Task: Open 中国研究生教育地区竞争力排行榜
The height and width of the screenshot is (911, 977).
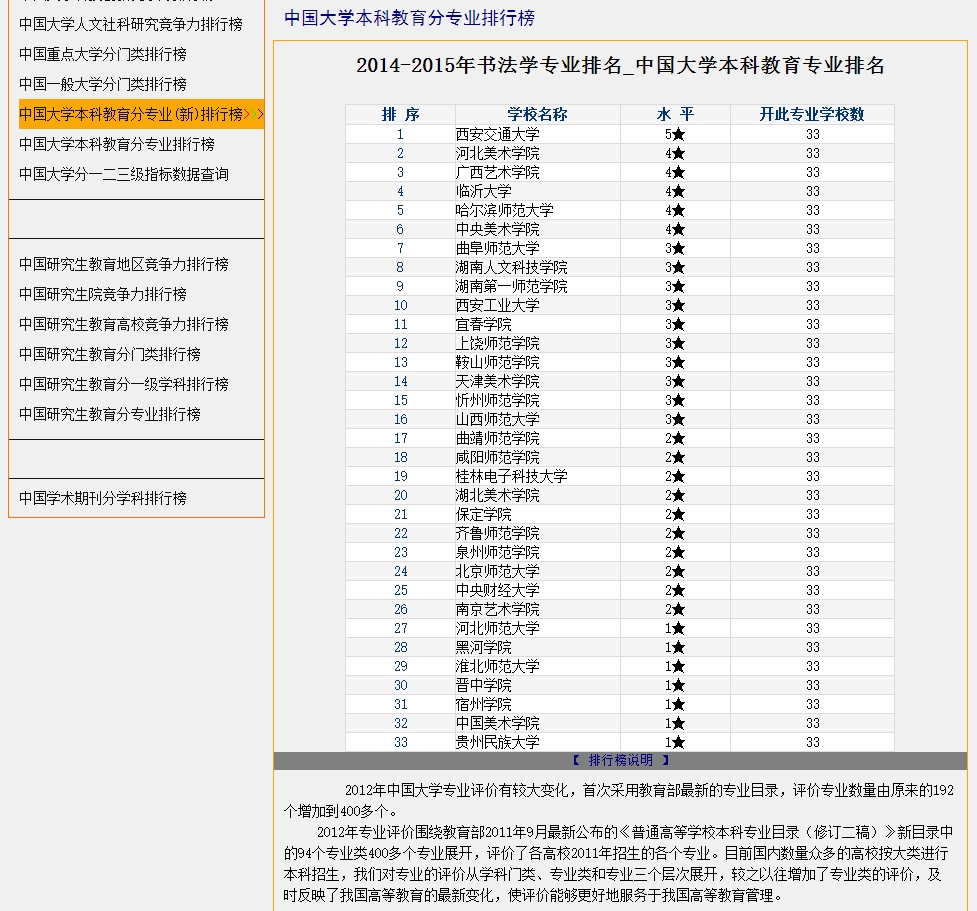Action: [123, 264]
